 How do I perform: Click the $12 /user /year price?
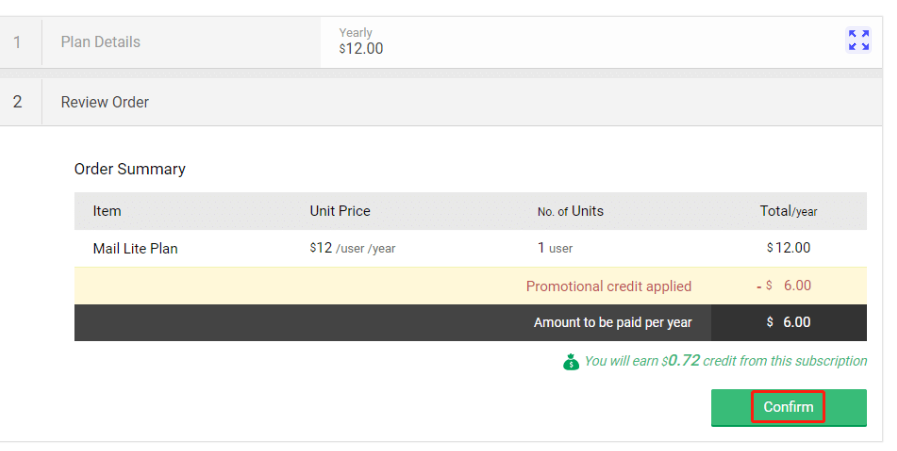352,248
